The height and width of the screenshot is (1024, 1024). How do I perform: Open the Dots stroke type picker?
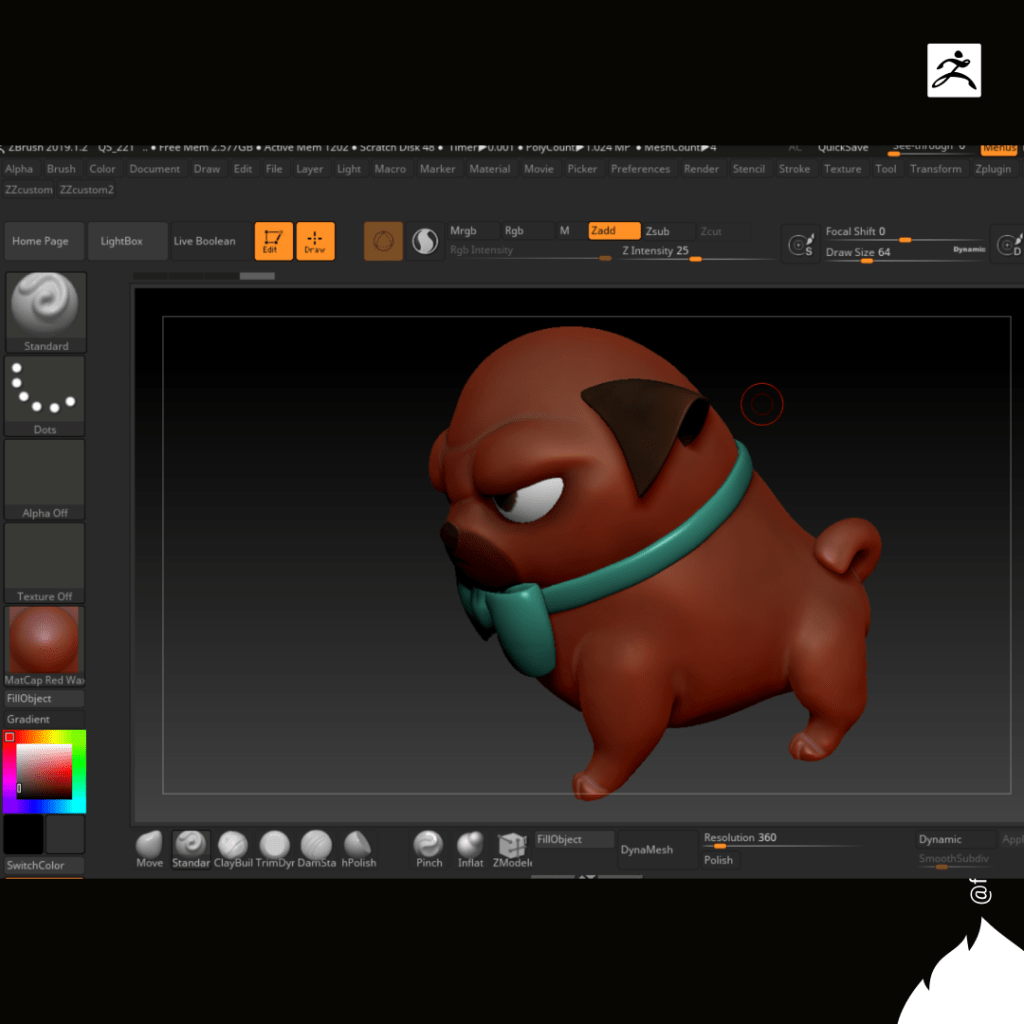coord(46,395)
